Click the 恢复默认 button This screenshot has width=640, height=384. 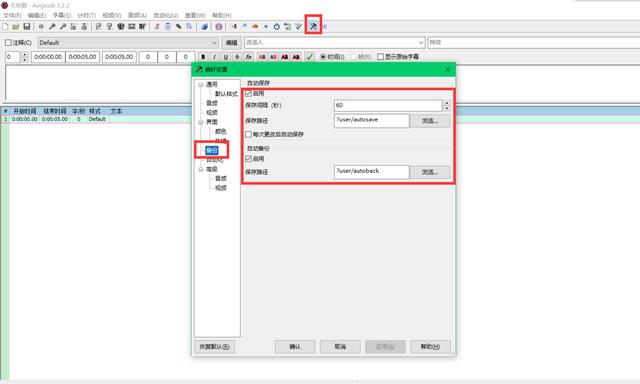pyautogui.click(x=215, y=346)
